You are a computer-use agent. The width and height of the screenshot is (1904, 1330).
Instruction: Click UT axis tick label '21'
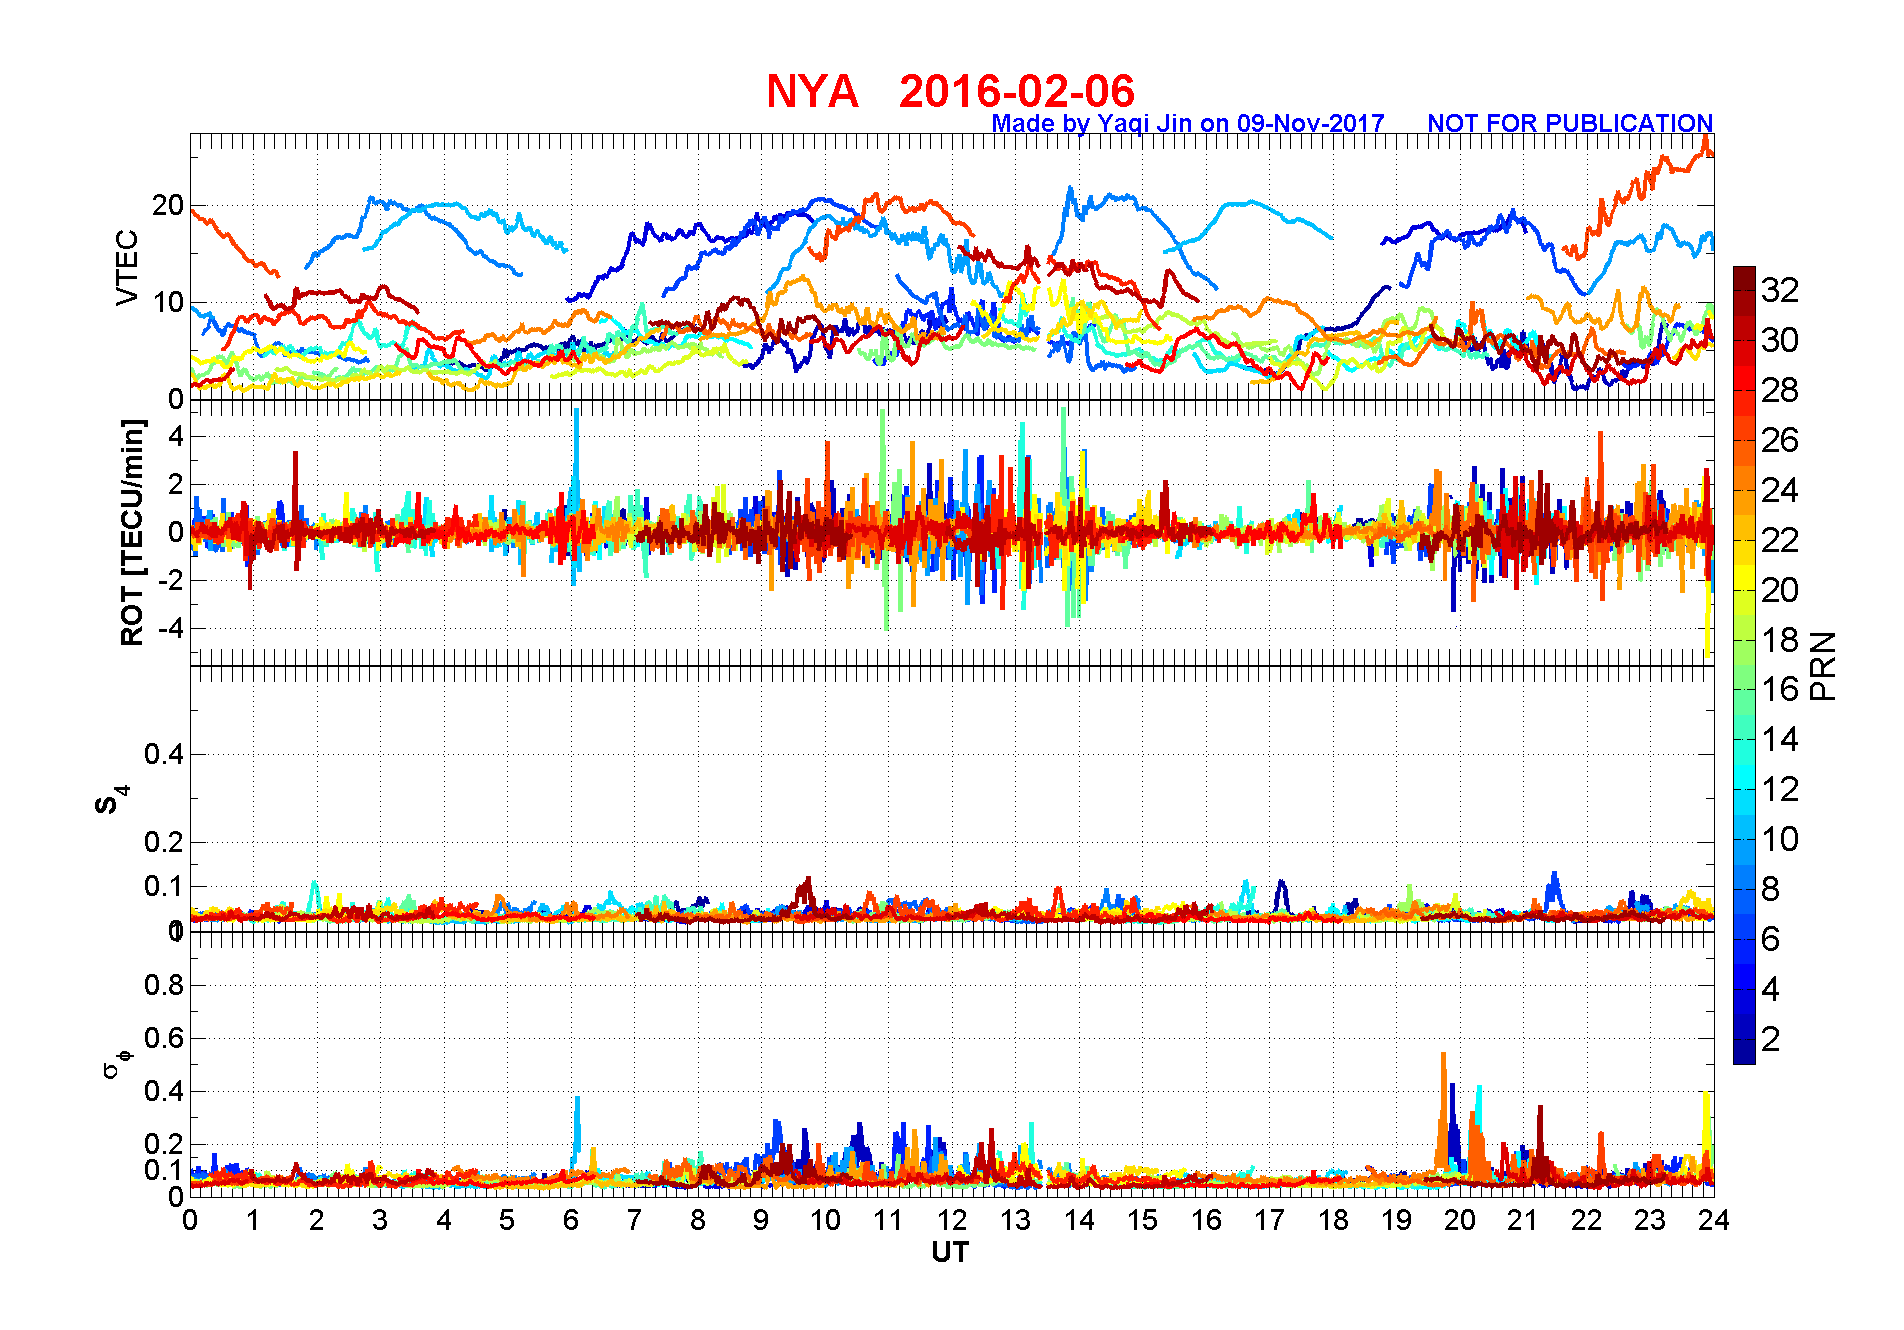tap(1523, 1220)
